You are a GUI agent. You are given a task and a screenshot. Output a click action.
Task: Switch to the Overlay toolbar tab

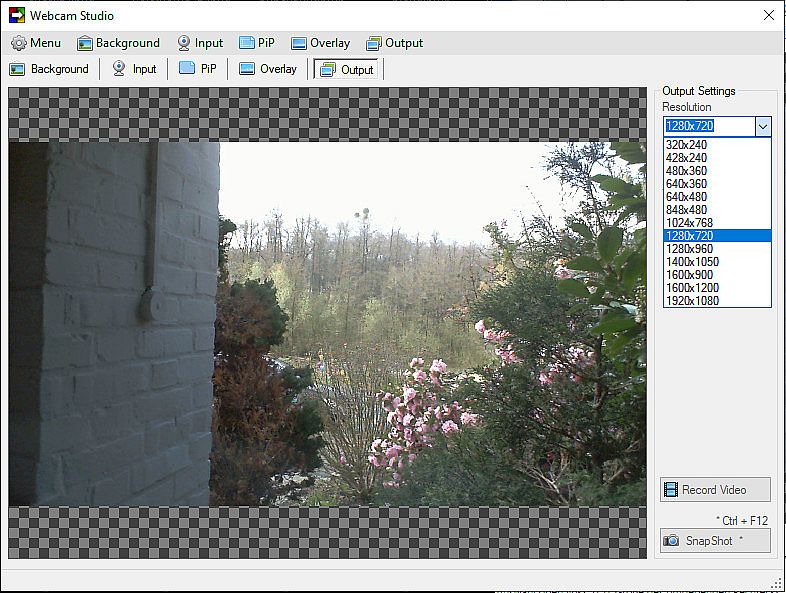coord(268,69)
